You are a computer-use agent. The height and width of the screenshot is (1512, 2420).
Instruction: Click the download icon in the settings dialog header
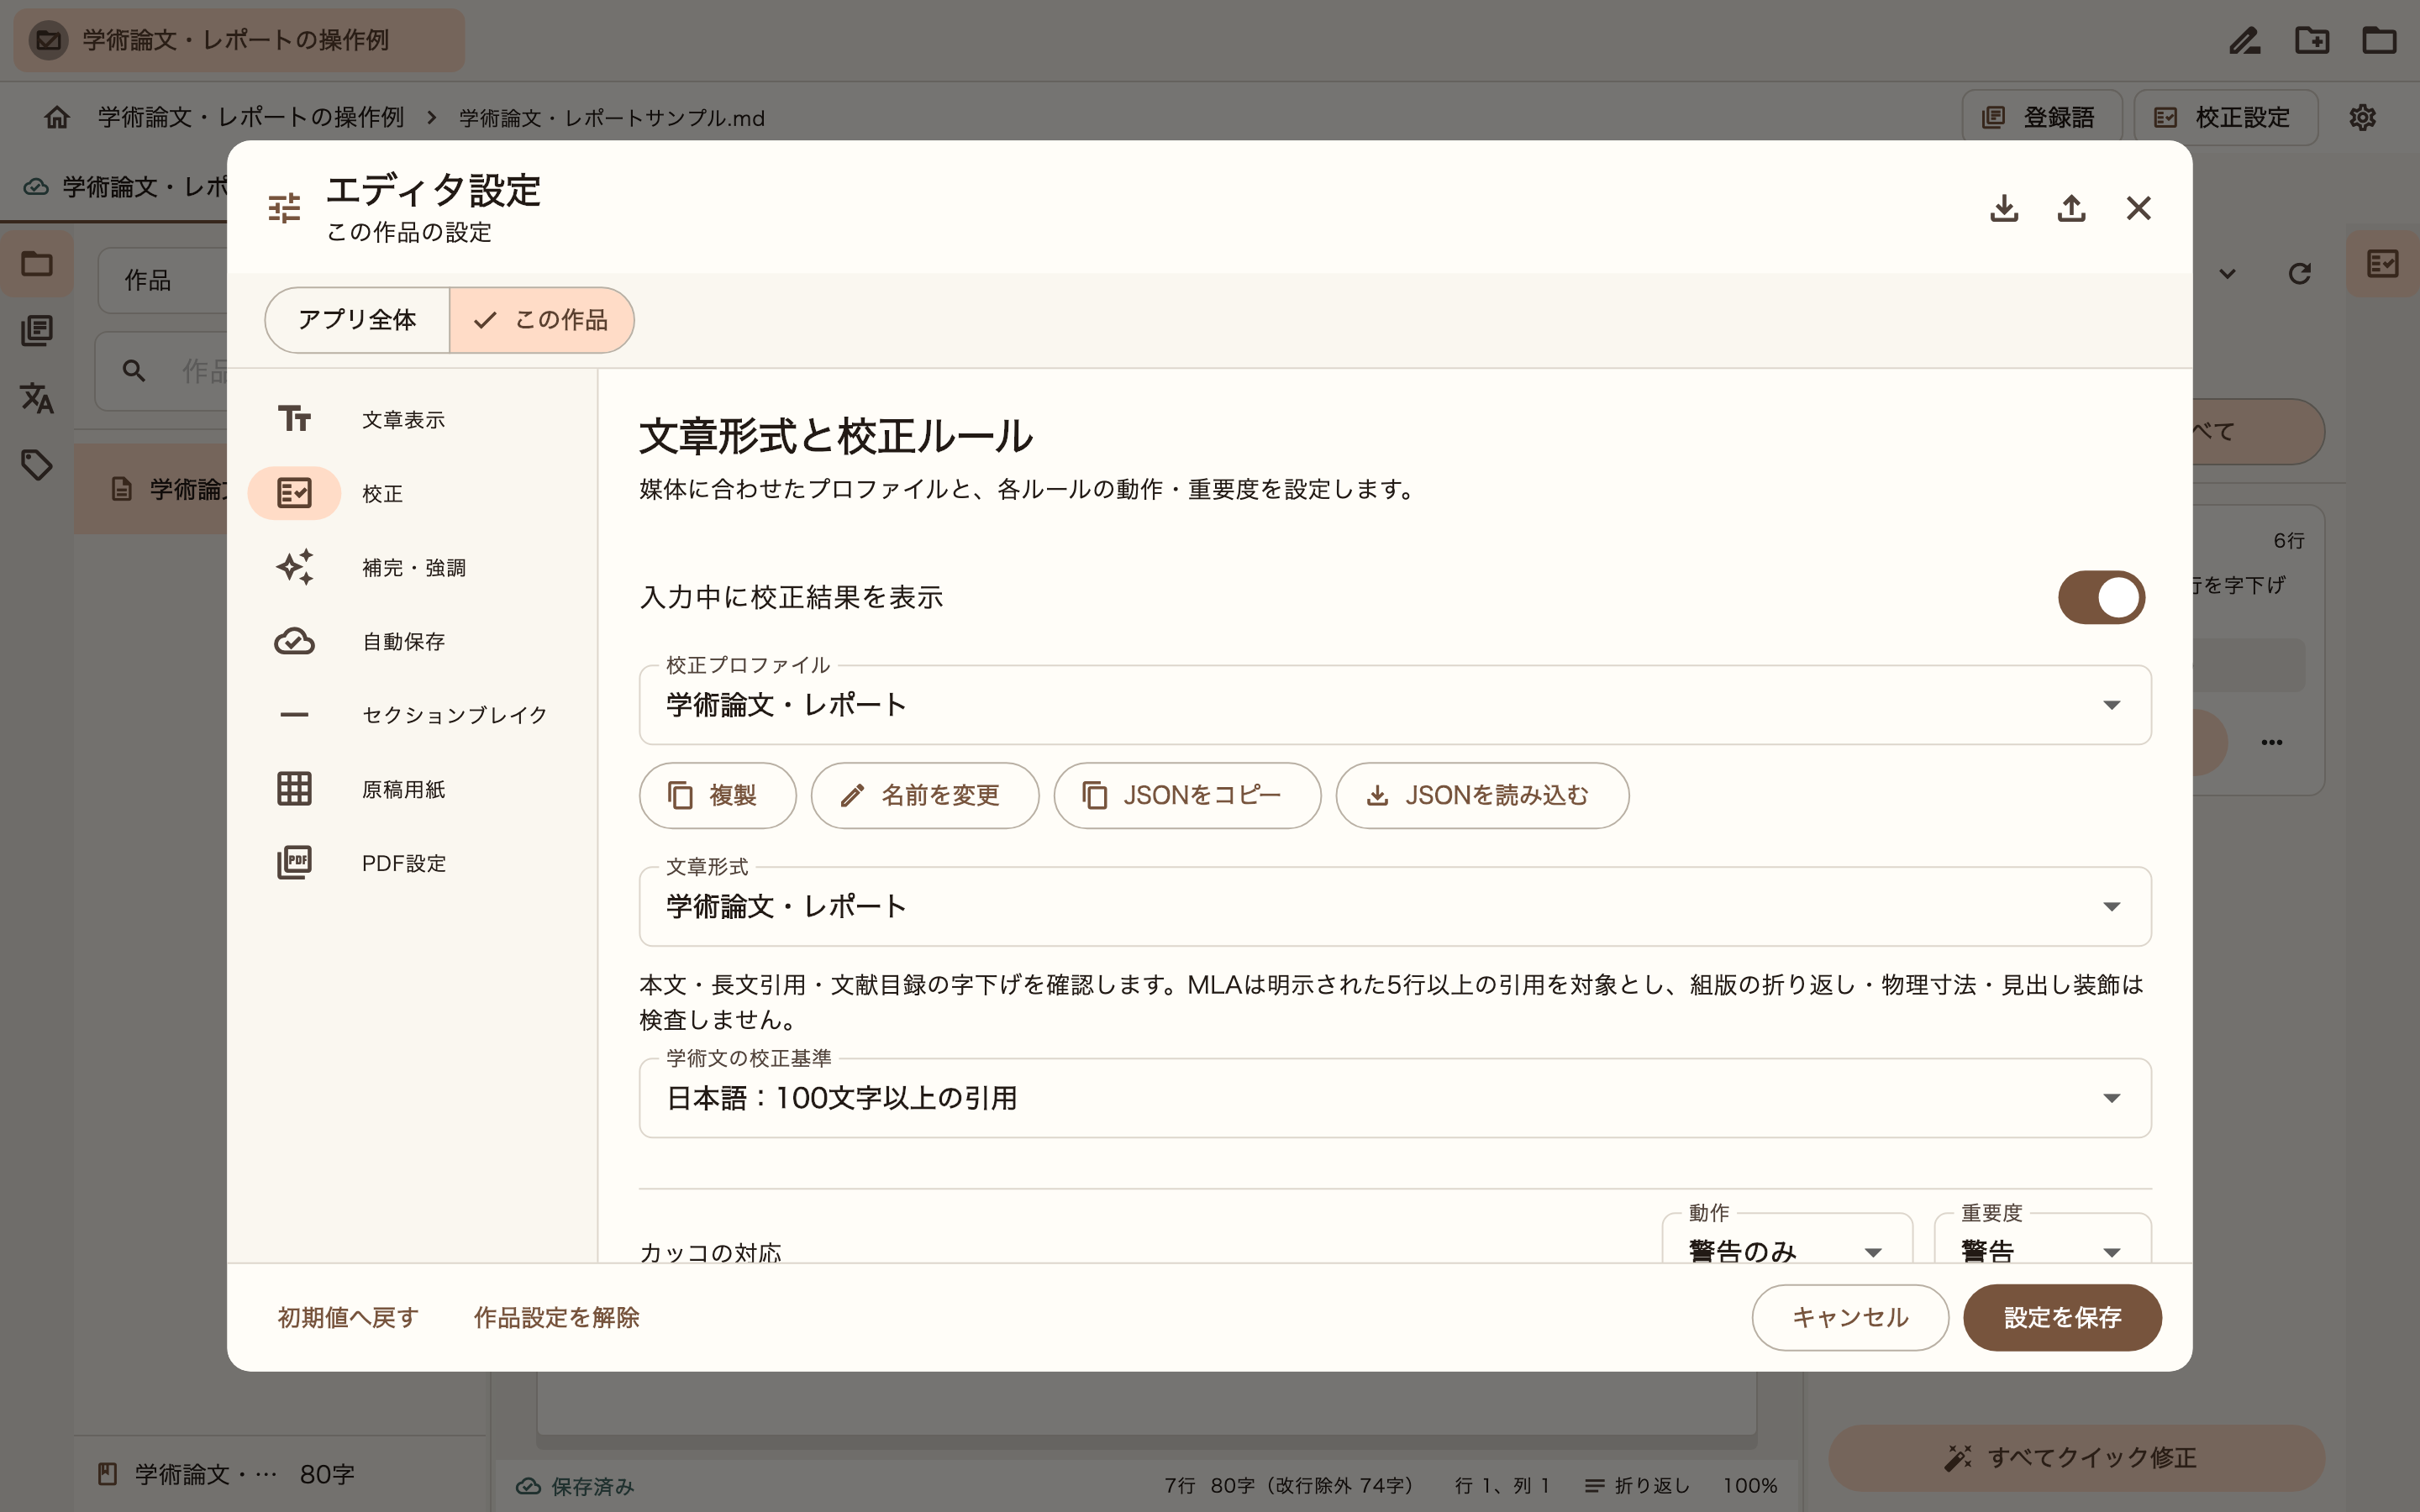[2004, 208]
